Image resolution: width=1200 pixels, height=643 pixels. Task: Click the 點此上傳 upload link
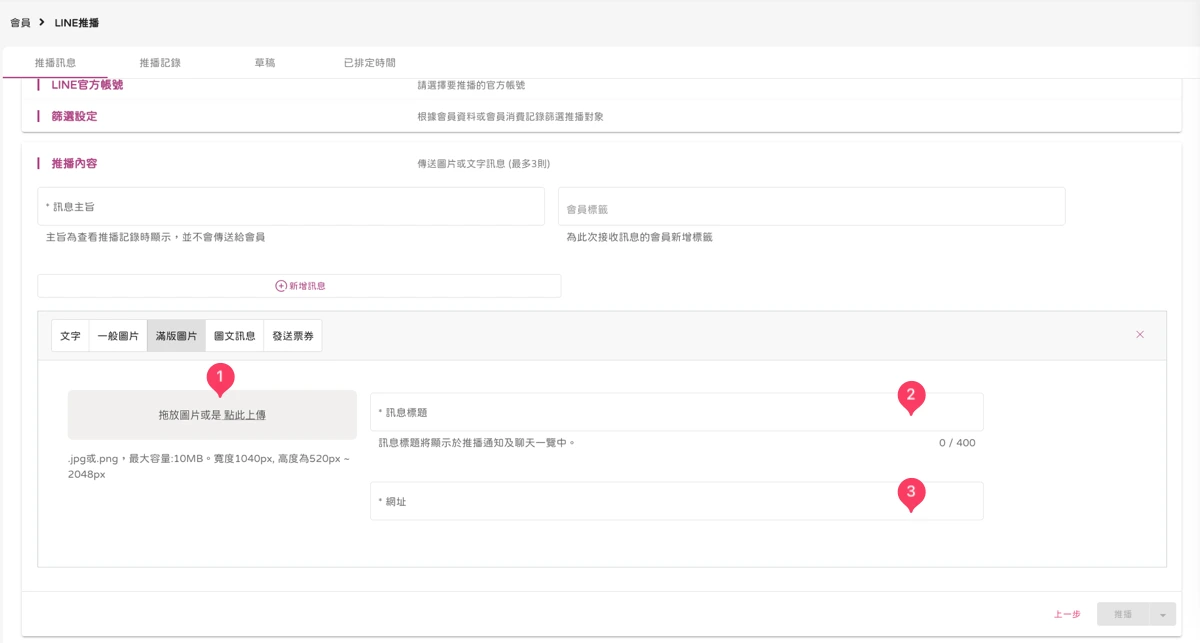pyautogui.click(x=245, y=415)
